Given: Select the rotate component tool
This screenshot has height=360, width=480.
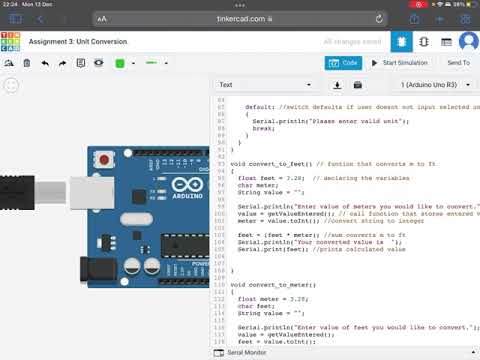Looking at the screenshot, I should (x=9, y=63).
